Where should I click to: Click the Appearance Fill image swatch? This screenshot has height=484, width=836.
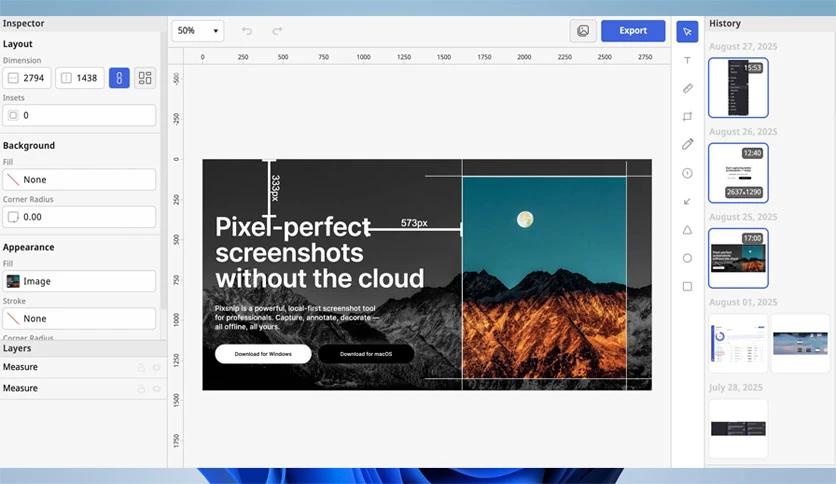(x=13, y=281)
